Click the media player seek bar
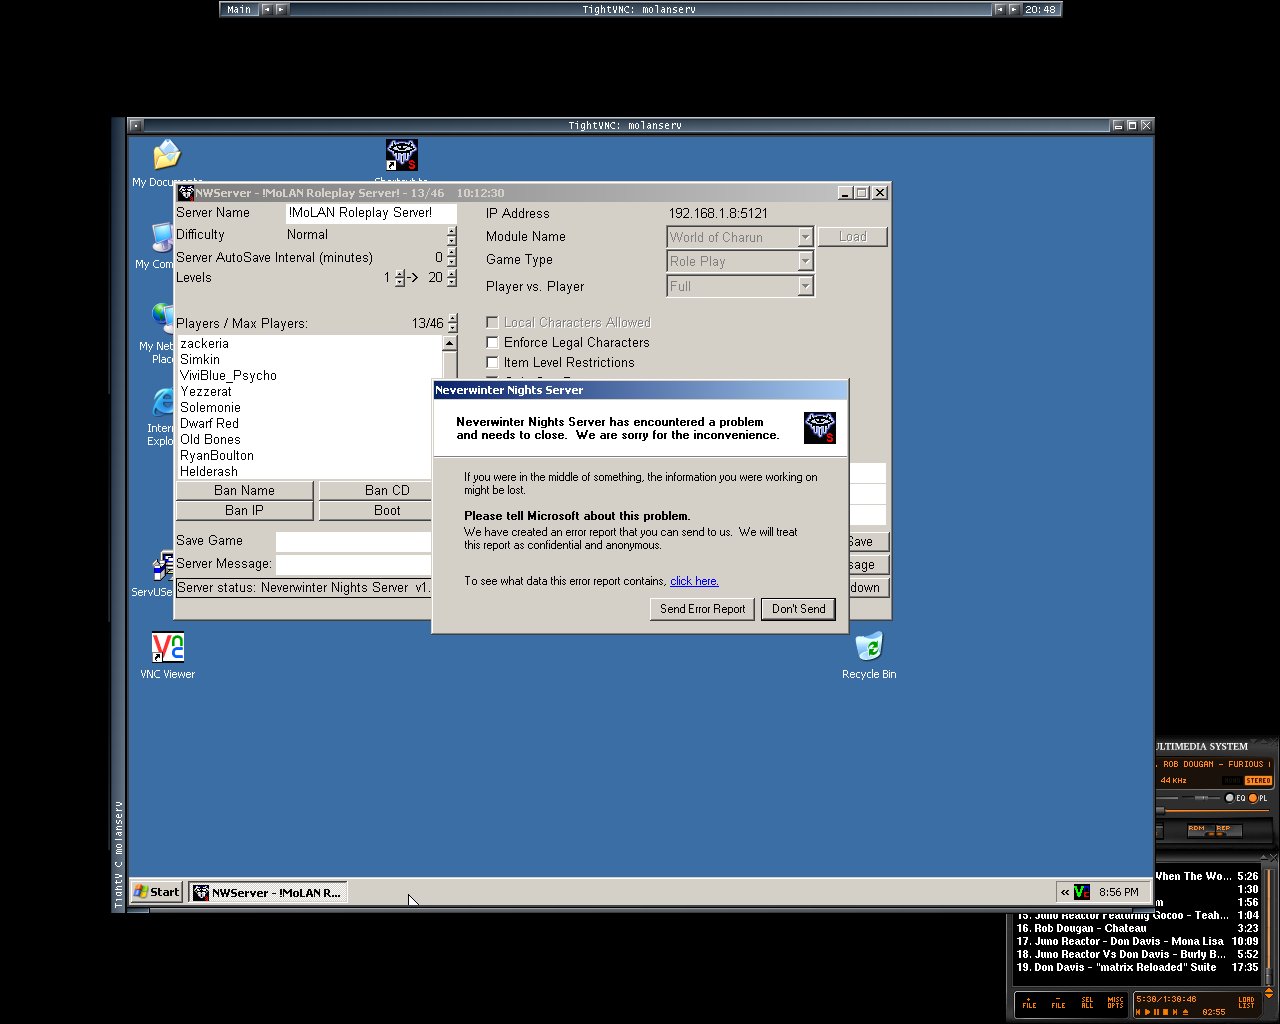1280x1024 pixels. pos(1212,811)
